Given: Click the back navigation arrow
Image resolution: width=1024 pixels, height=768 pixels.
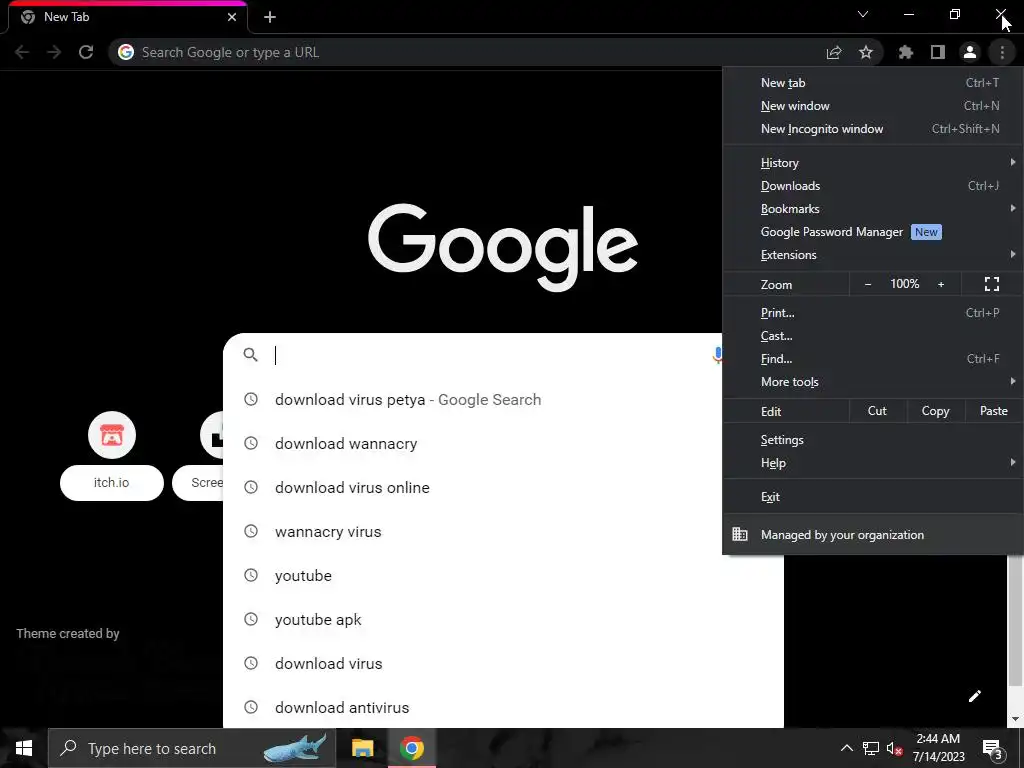Looking at the screenshot, I should click(x=22, y=52).
